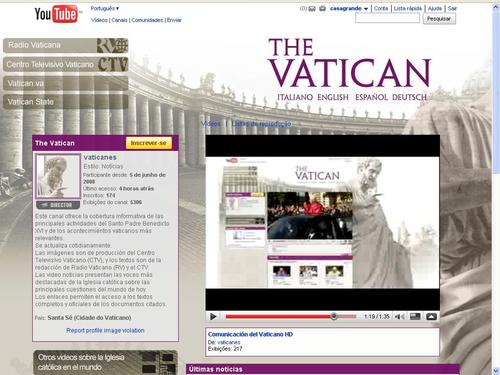Image resolution: width=500 pixels, height=375 pixels.
Task: Open the Canais menu link
Action: (x=119, y=20)
